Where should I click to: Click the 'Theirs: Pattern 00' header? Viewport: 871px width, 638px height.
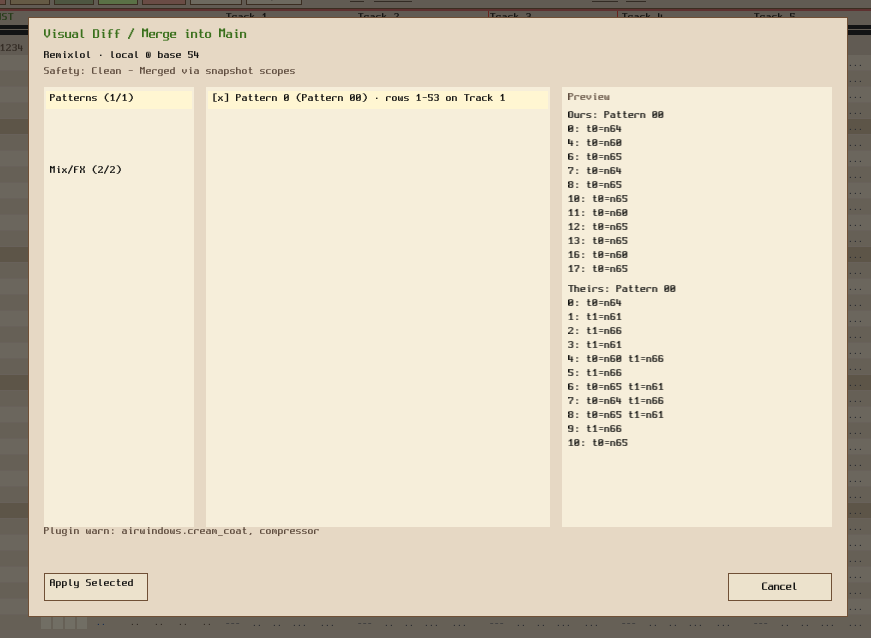(x=622, y=289)
